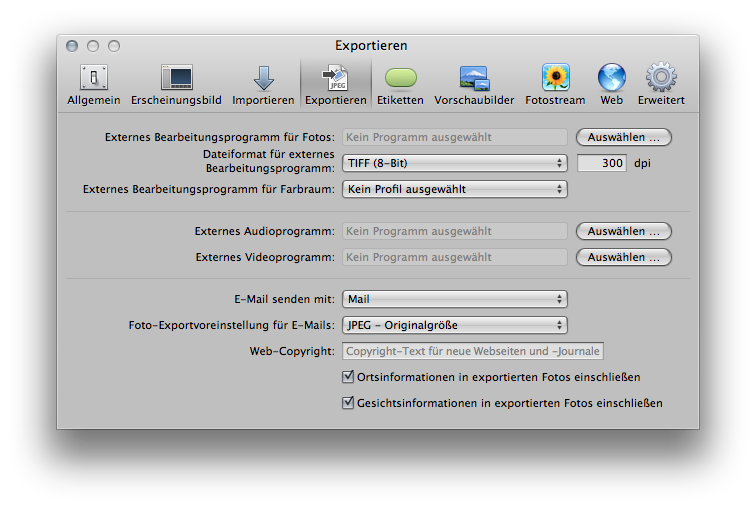
Task: Click Auswählen for Externes Videoprogramm
Action: (623, 257)
